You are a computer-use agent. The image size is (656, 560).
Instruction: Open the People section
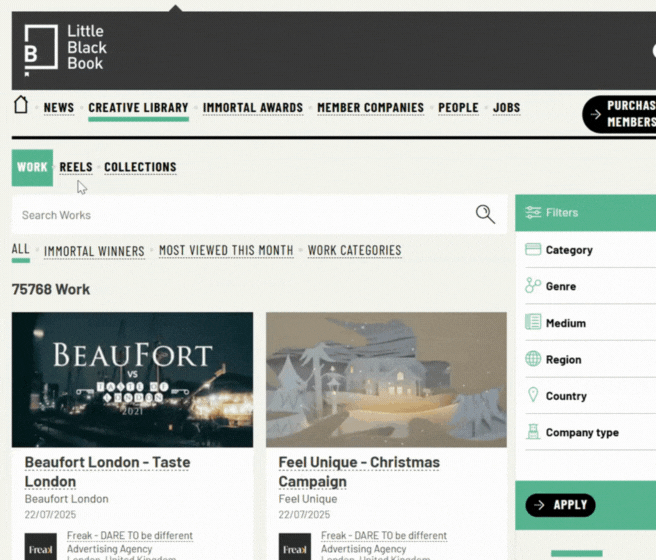(459, 107)
